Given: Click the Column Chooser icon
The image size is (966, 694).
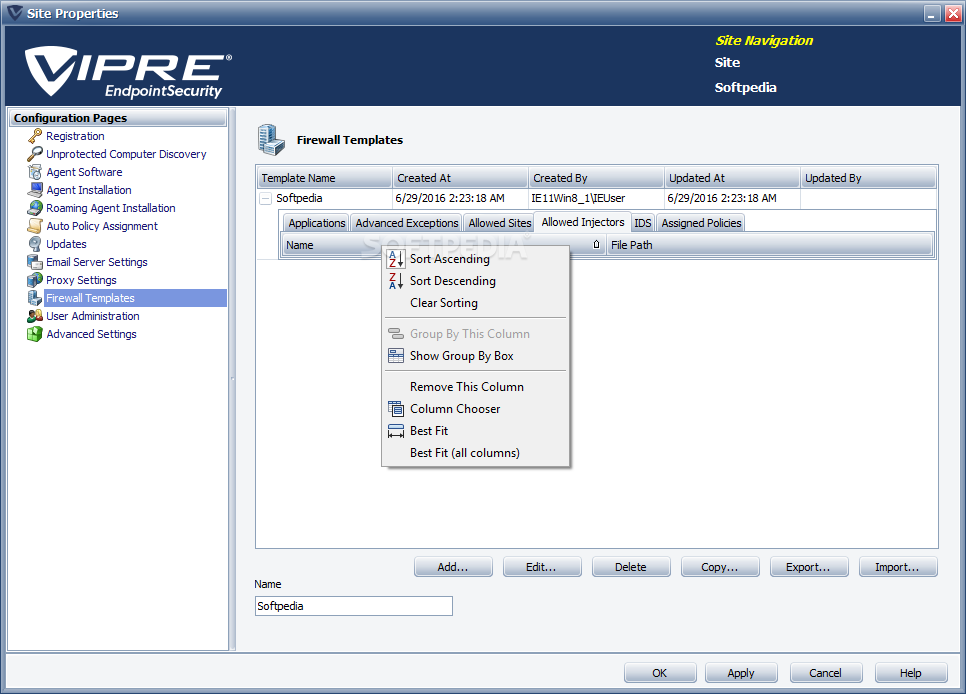Looking at the screenshot, I should pyautogui.click(x=396, y=409).
